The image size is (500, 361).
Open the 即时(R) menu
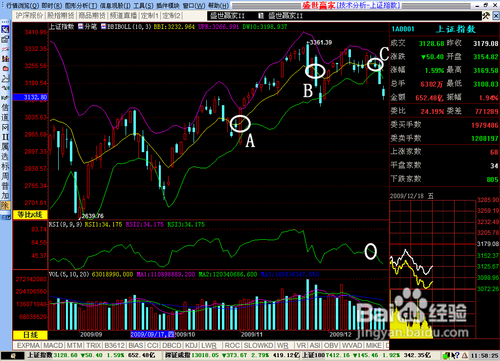(x=52, y=6)
